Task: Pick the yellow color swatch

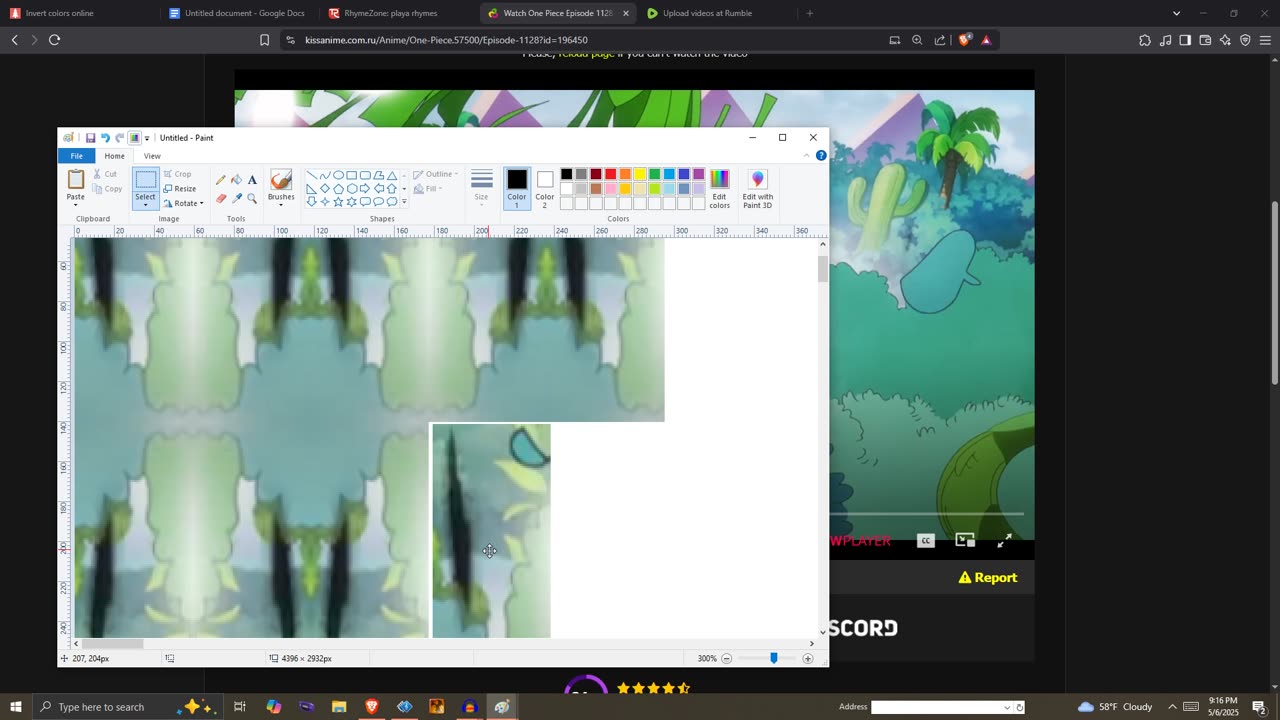Action: (x=640, y=174)
